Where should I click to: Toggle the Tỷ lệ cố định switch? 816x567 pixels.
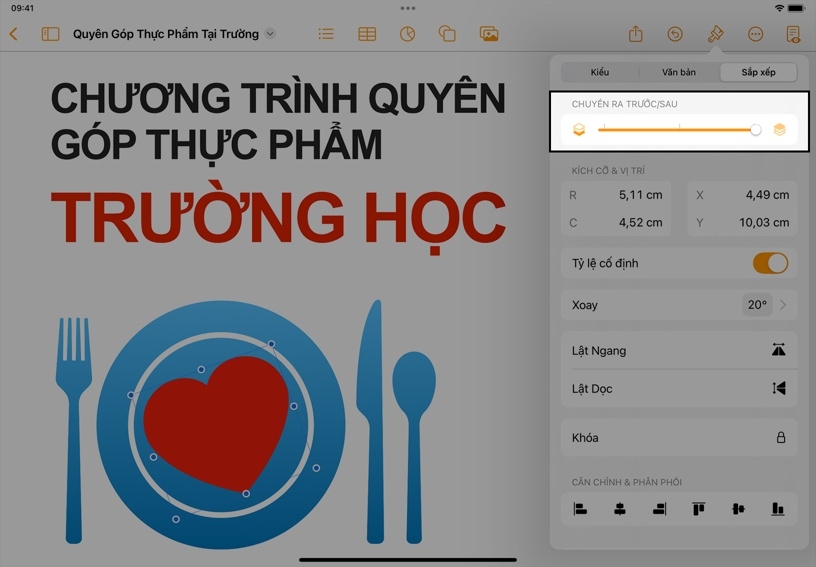770,263
